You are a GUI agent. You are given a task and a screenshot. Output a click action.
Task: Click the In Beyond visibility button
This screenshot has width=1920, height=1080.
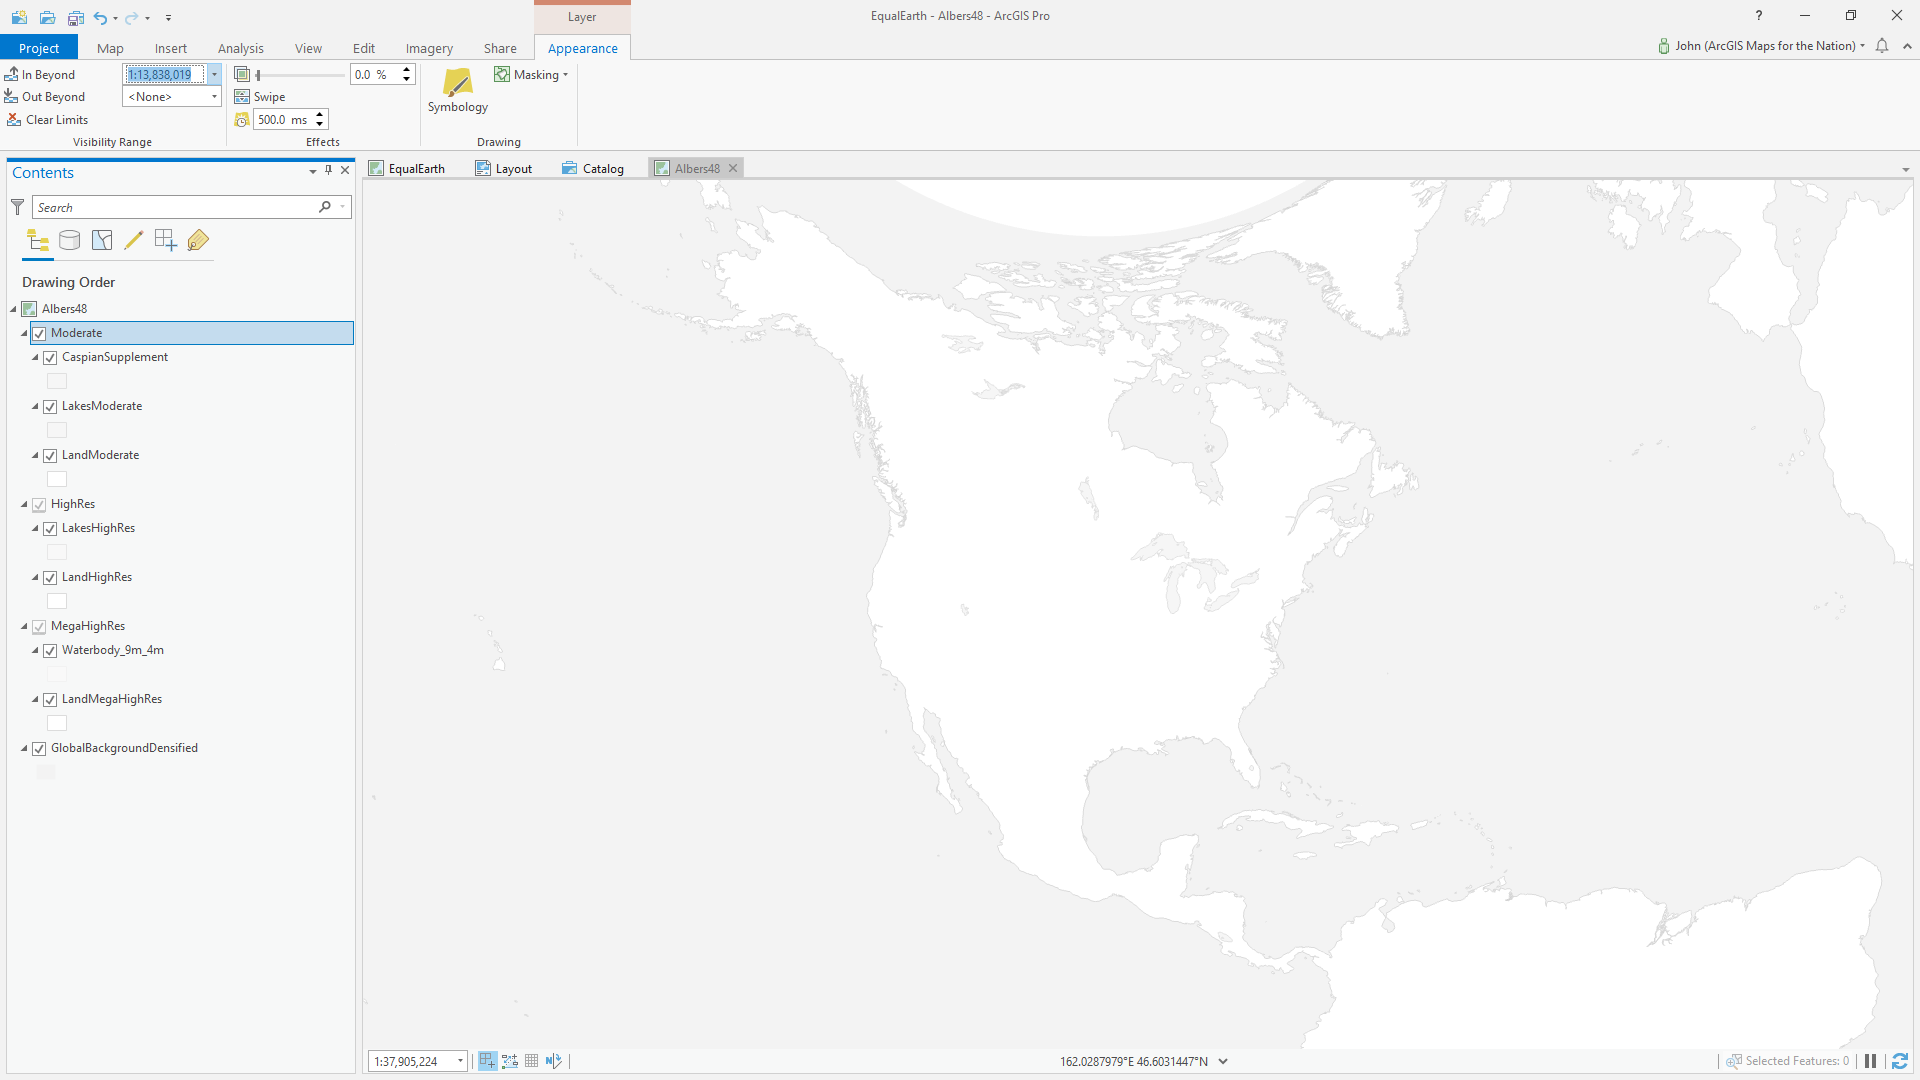(x=40, y=74)
